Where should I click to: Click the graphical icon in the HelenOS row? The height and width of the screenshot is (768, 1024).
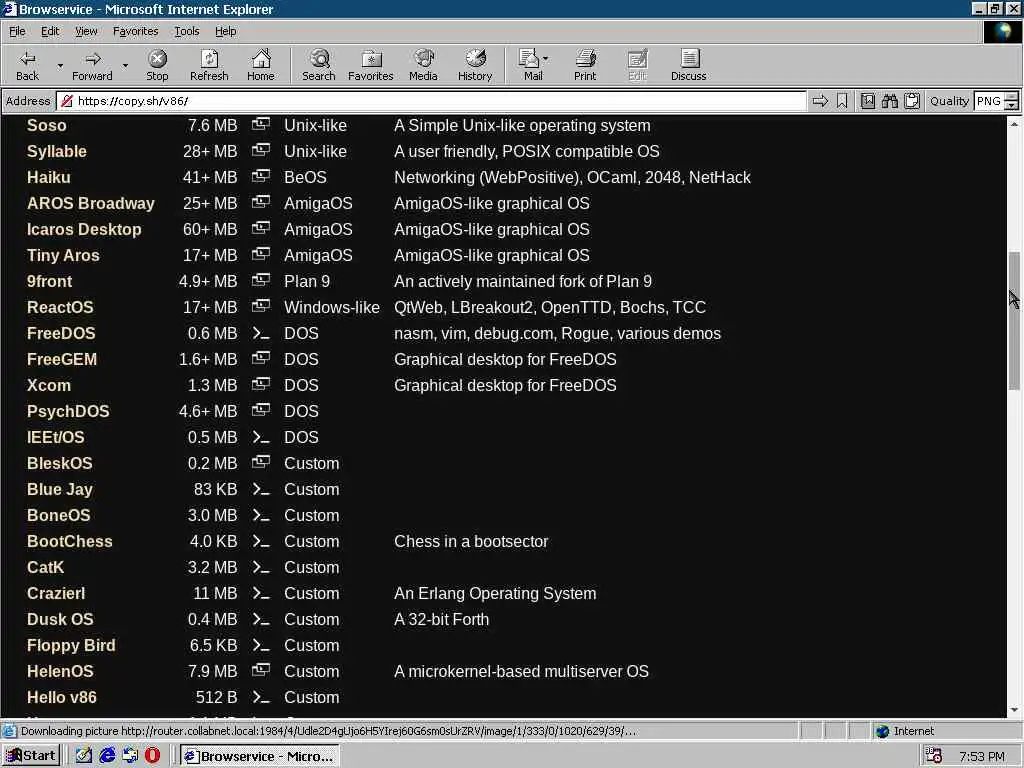coord(261,670)
